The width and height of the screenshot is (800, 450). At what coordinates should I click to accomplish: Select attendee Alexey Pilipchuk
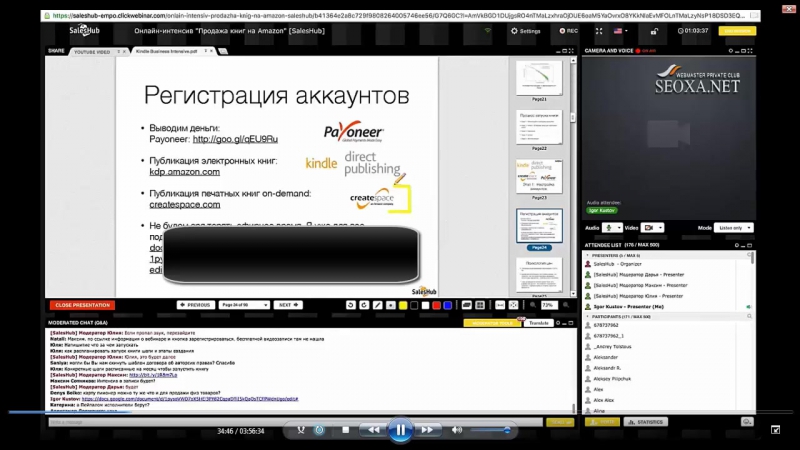point(612,379)
